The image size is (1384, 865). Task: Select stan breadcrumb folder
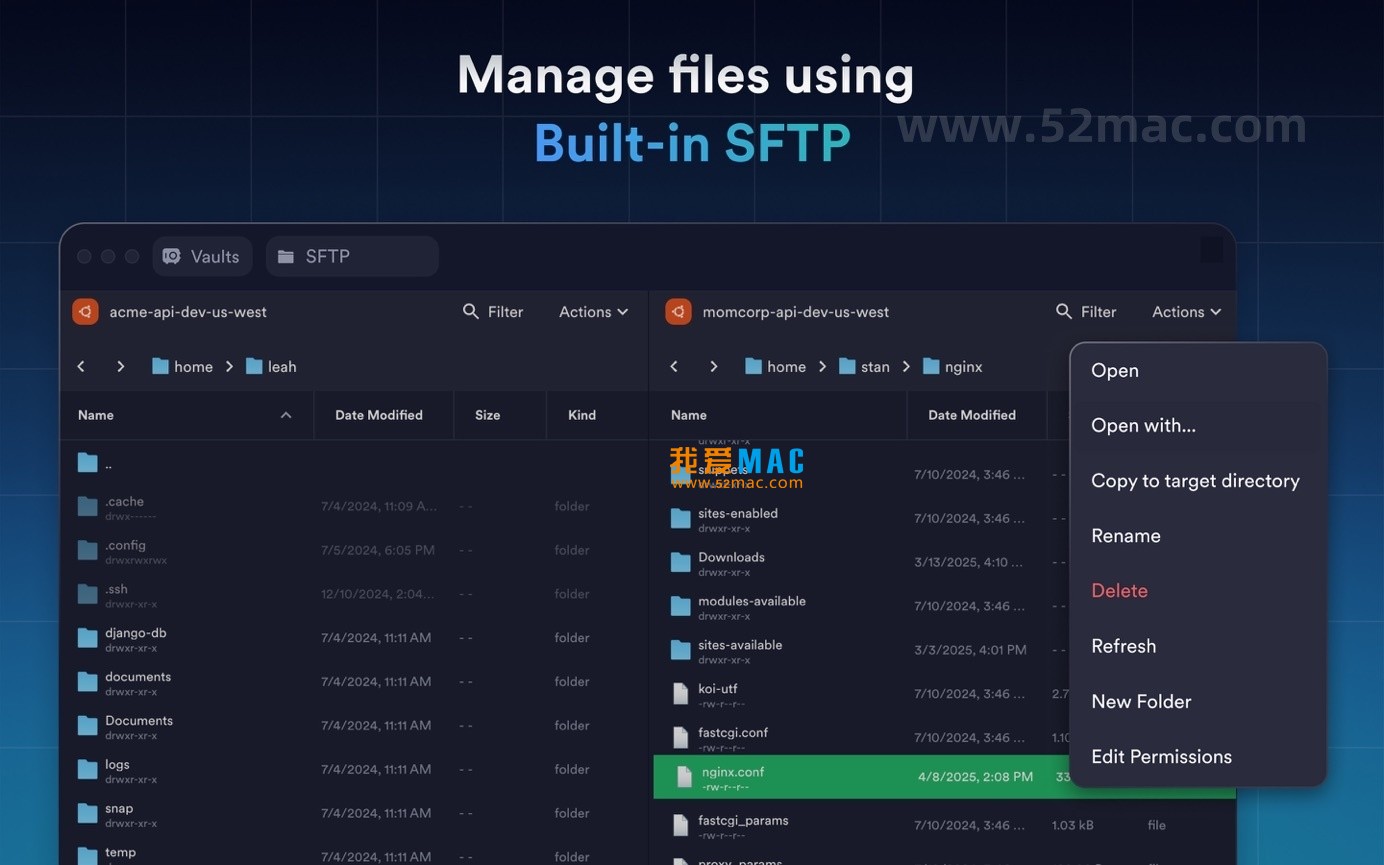[x=864, y=367]
